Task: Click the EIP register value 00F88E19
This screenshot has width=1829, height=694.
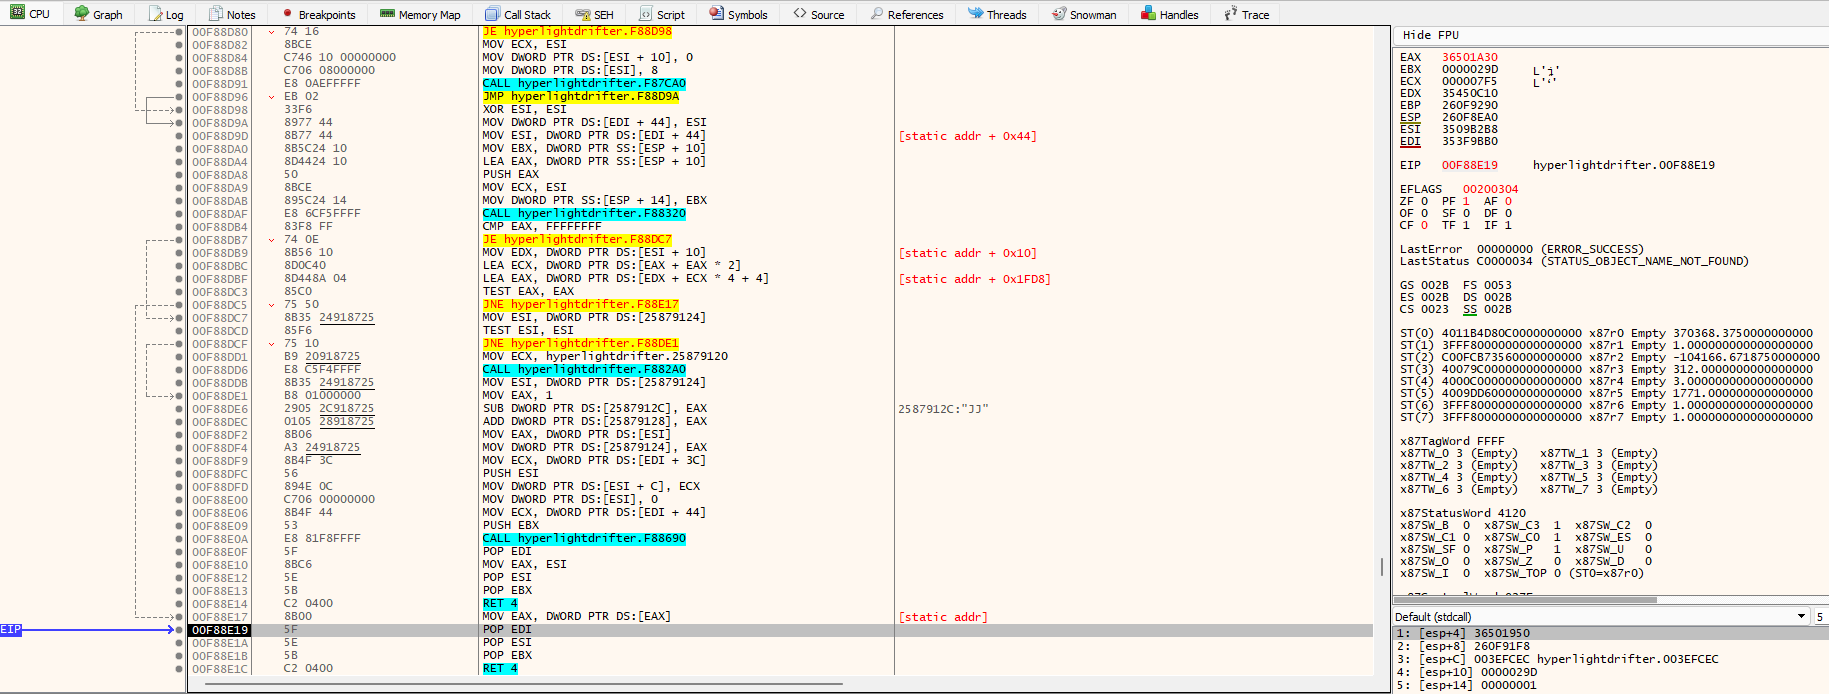Action: (x=1469, y=165)
